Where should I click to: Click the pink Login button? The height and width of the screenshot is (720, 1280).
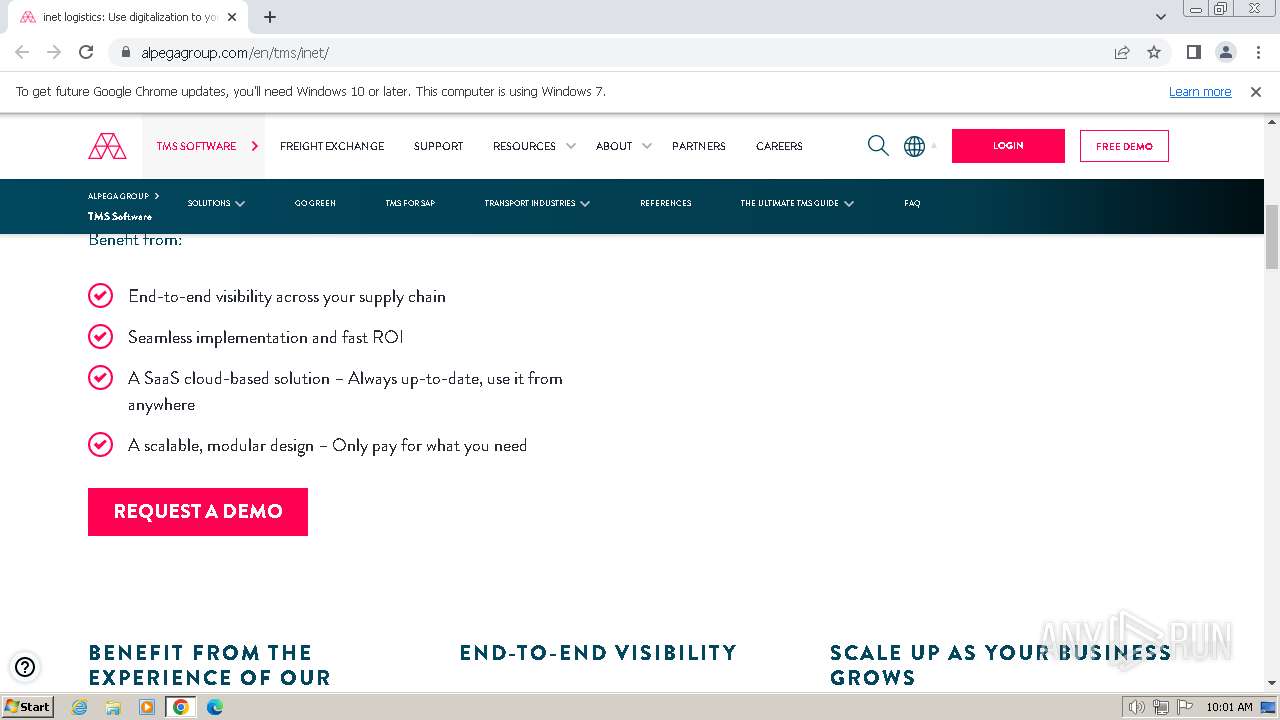coord(1008,146)
